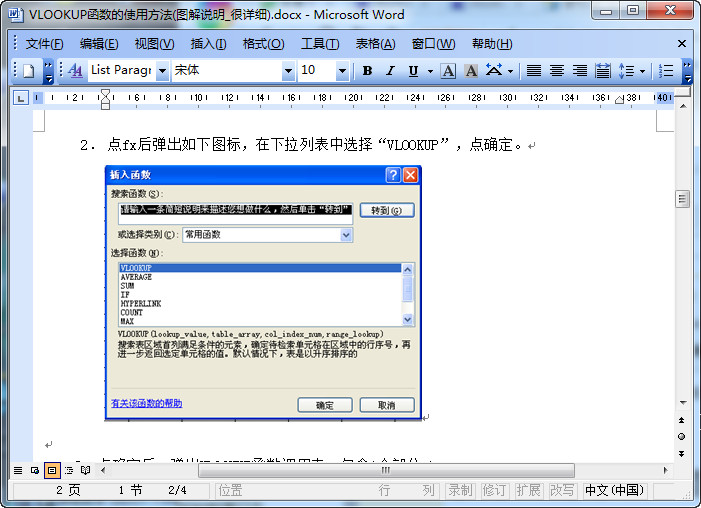This screenshot has width=701, height=508.
Task: Open the 帮助(H) menu
Action: point(492,44)
